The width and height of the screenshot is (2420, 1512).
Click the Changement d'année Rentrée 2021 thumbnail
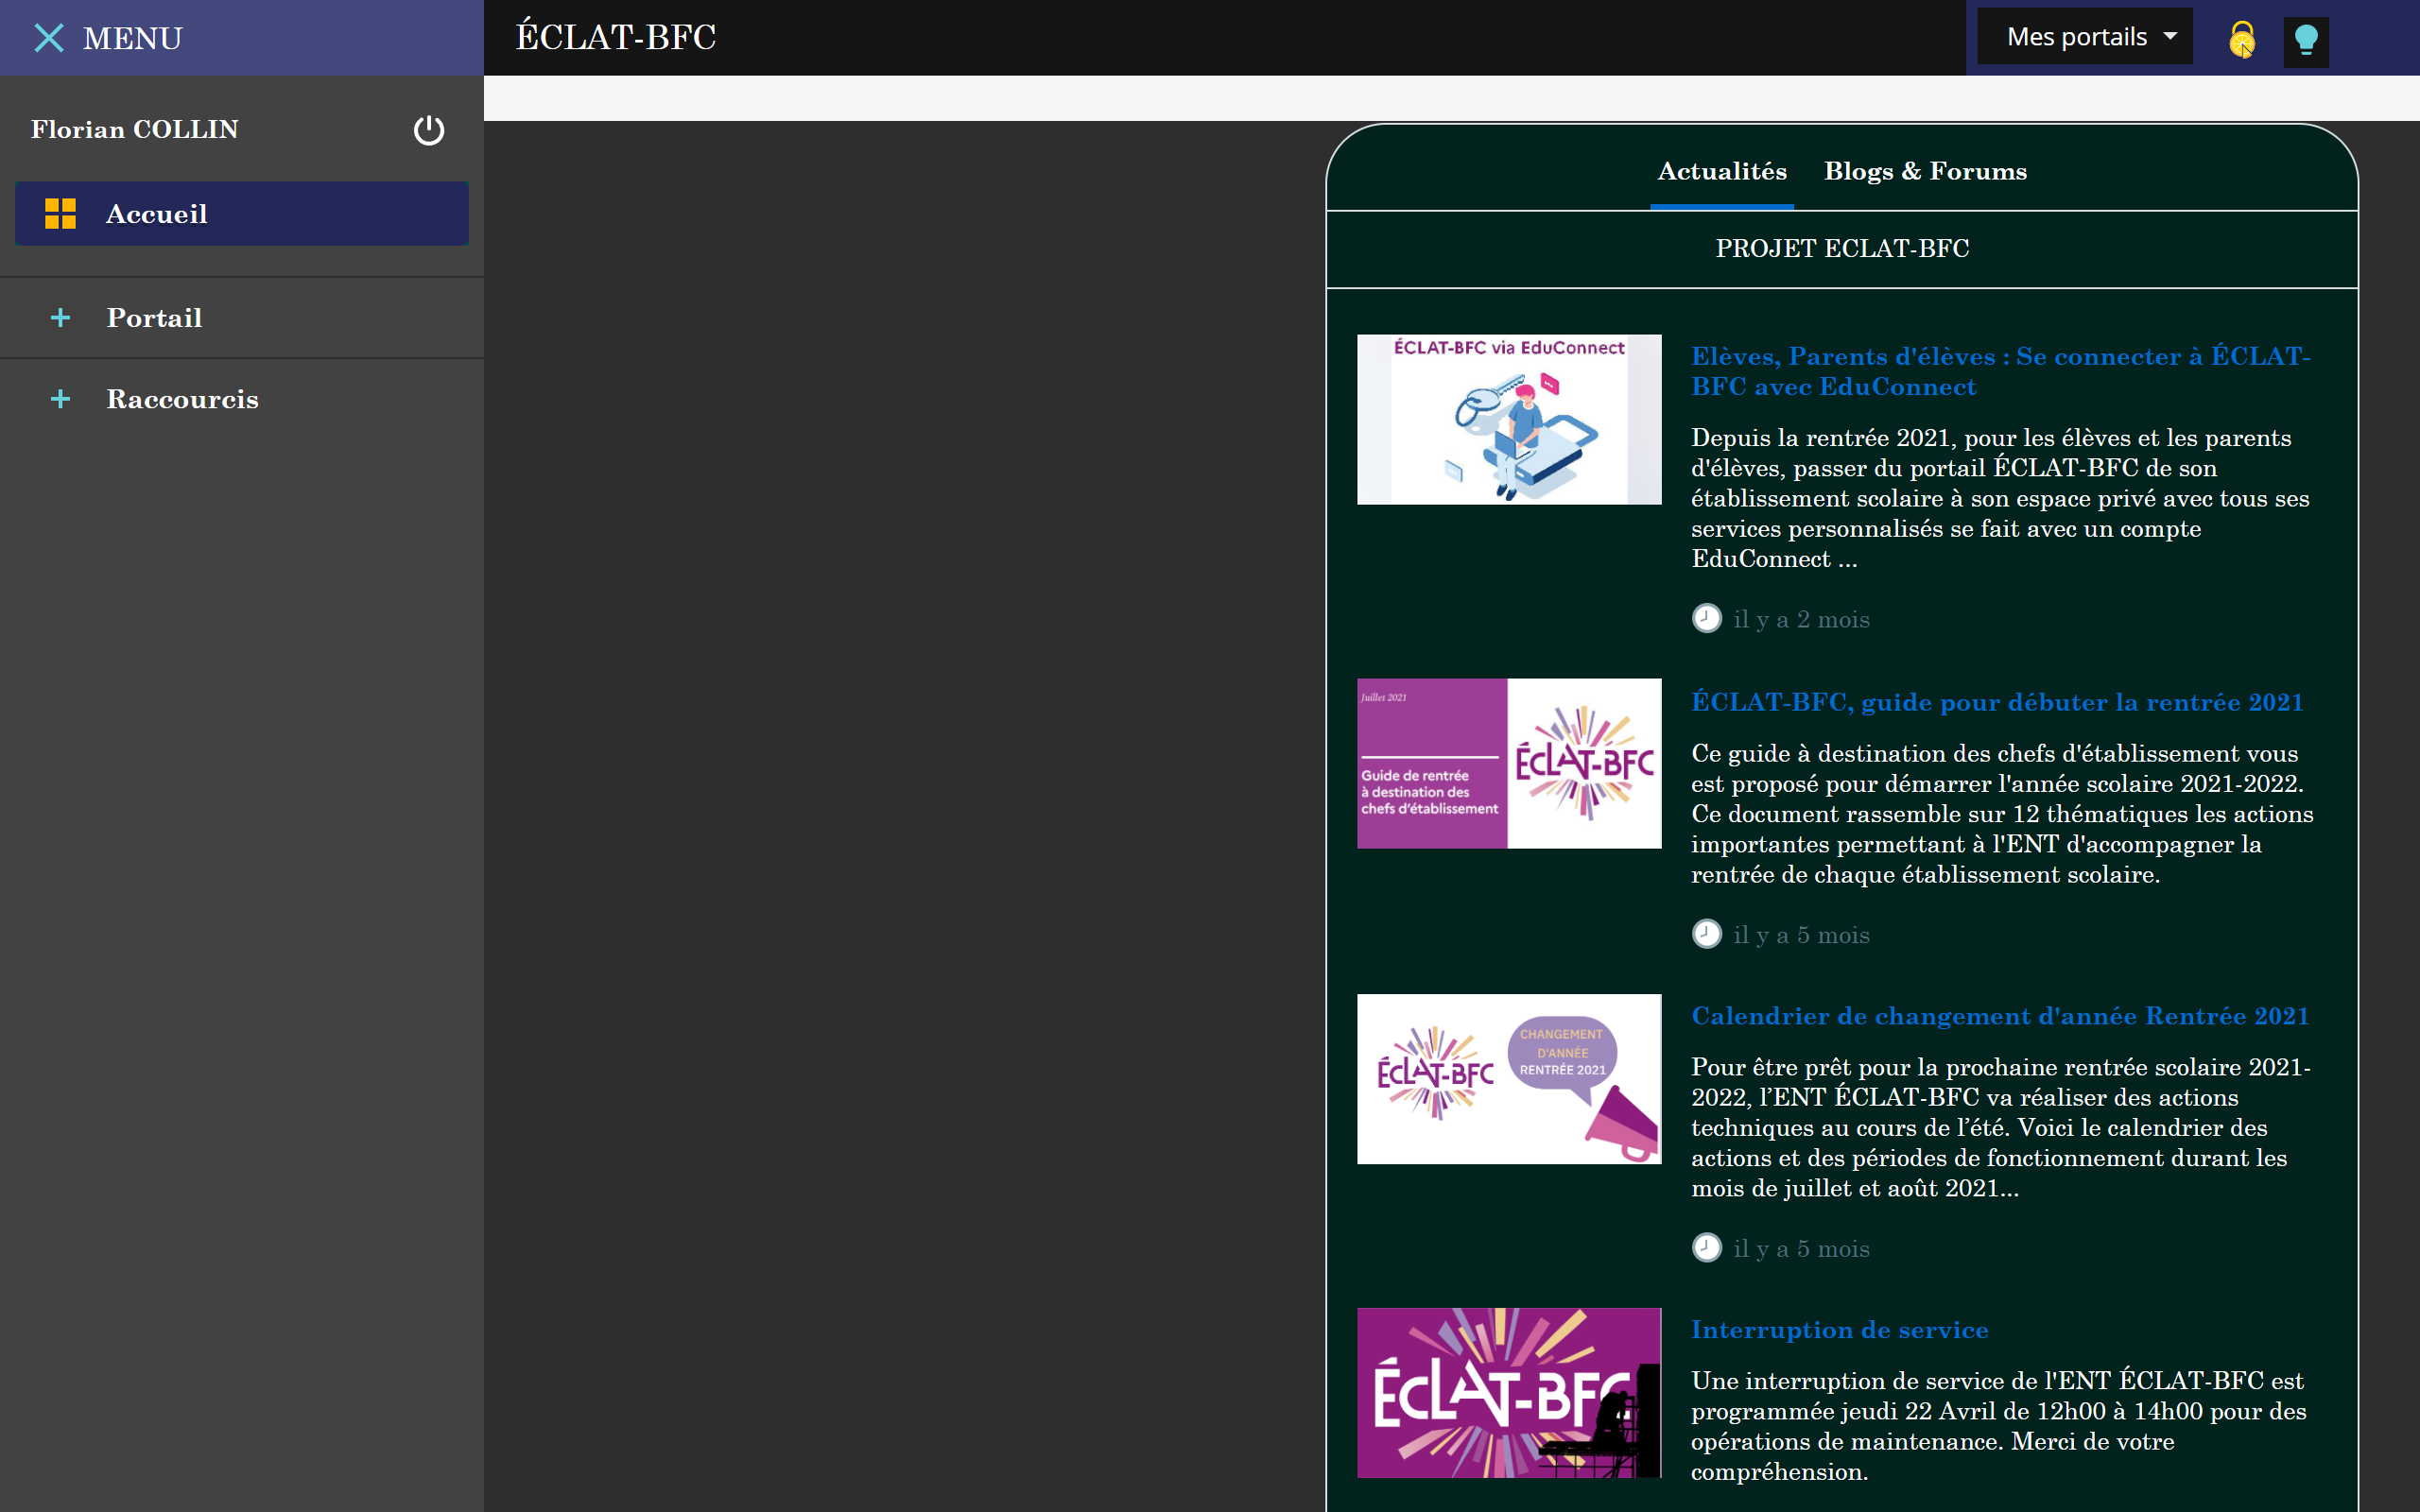[x=1509, y=1079]
